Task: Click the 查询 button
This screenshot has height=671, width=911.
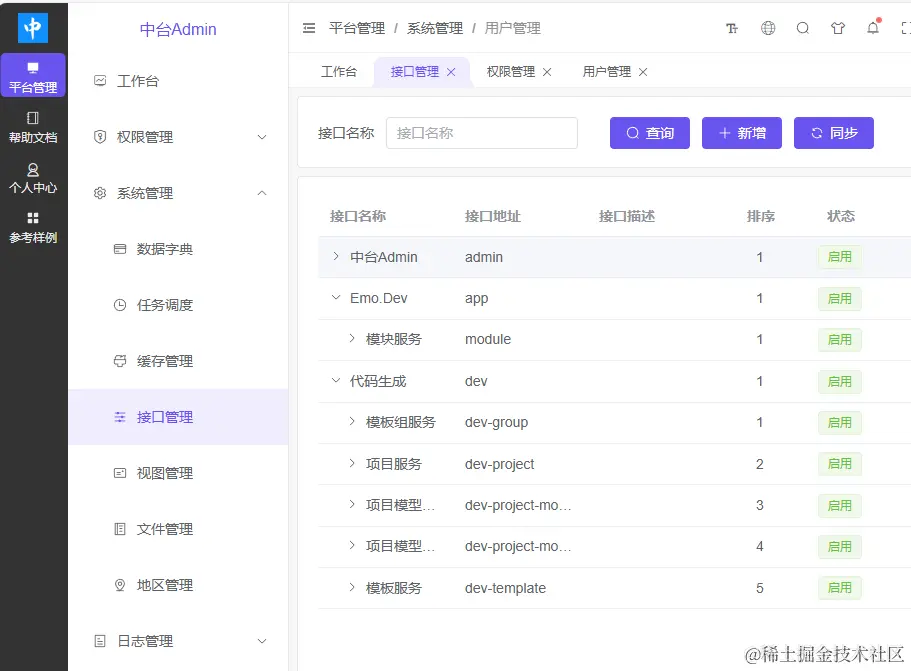Action: coord(650,133)
